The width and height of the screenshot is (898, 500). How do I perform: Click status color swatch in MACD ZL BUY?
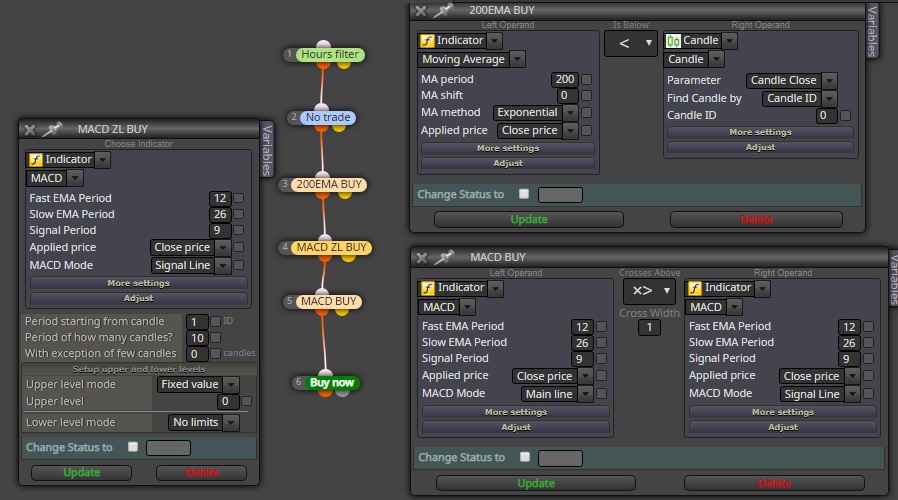pyautogui.click(x=168, y=448)
